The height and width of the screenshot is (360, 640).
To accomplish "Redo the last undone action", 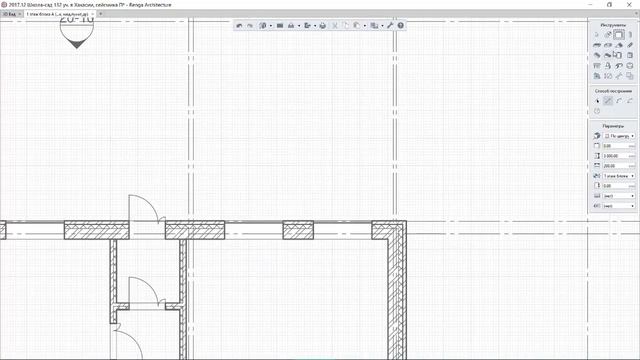I will pyautogui.click(x=250, y=25).
